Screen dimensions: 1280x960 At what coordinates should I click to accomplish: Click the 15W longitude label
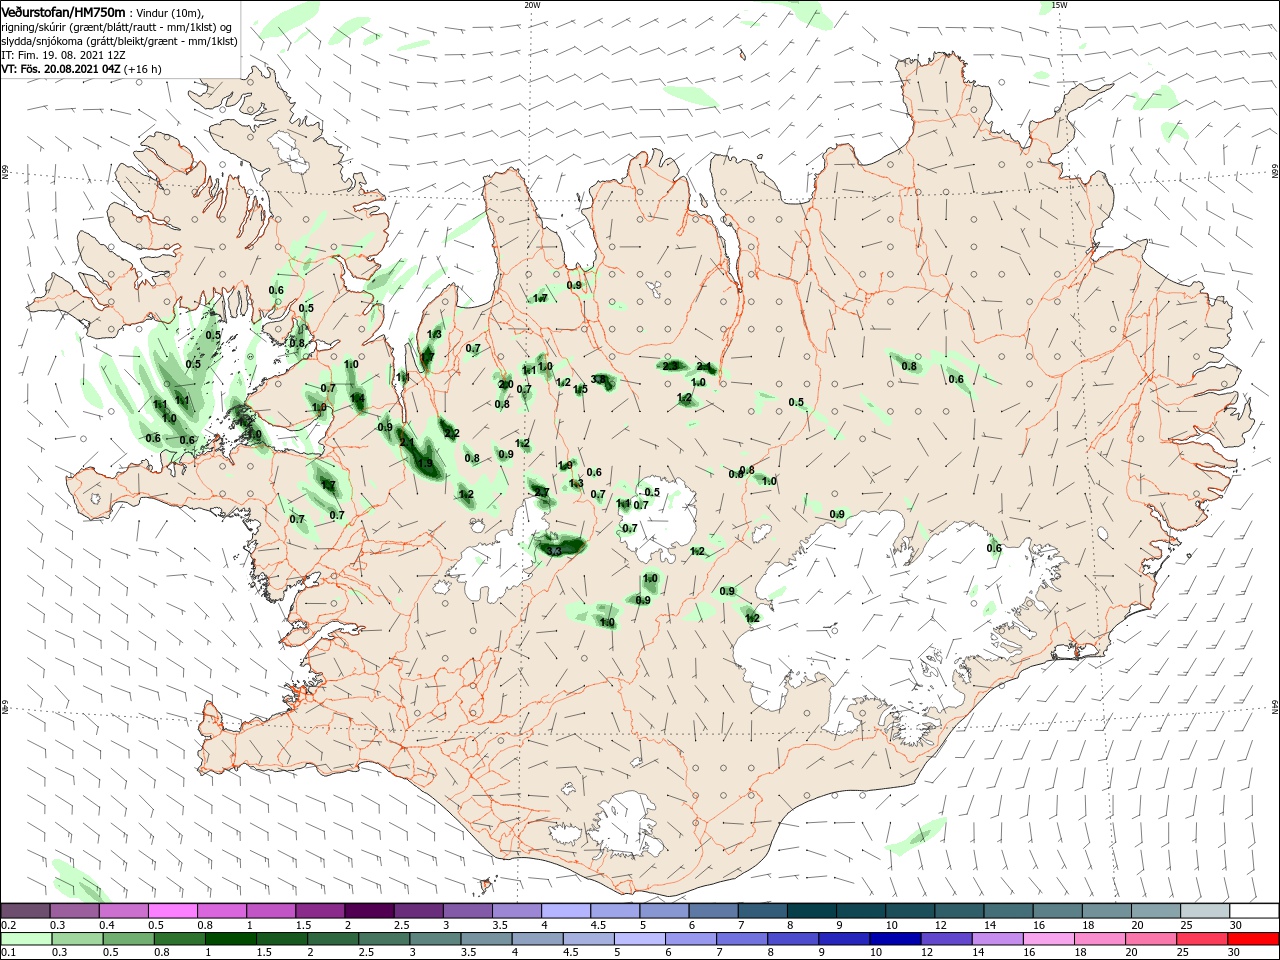tap(1059, 5)
